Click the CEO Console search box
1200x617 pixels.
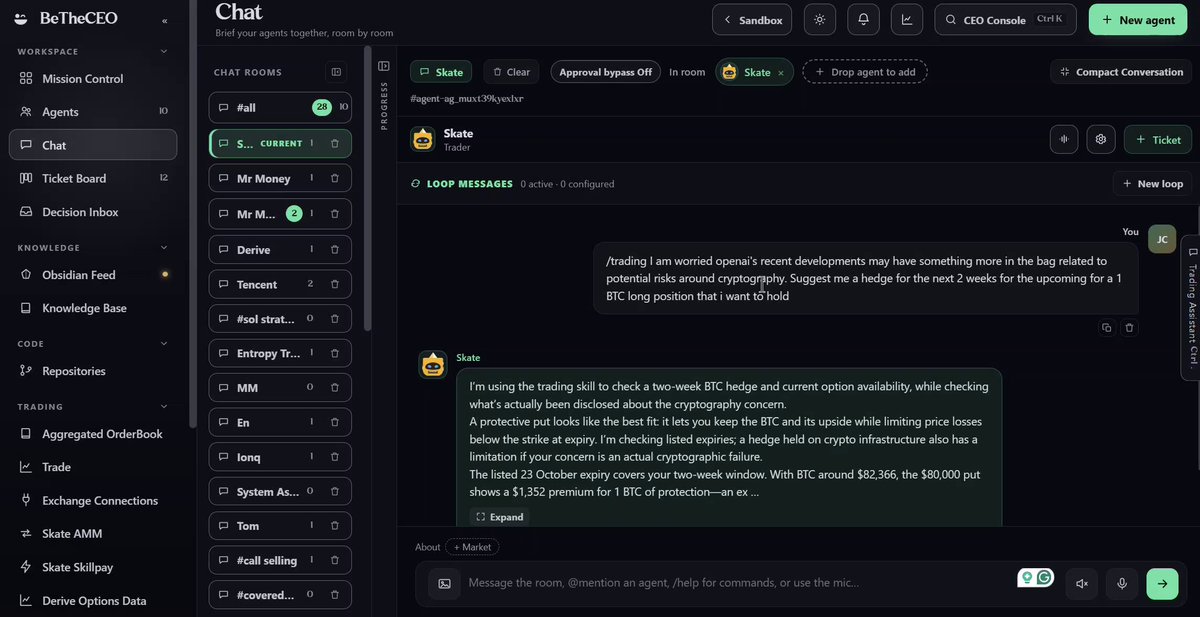pyautogui.click(x=1006, y=20)
